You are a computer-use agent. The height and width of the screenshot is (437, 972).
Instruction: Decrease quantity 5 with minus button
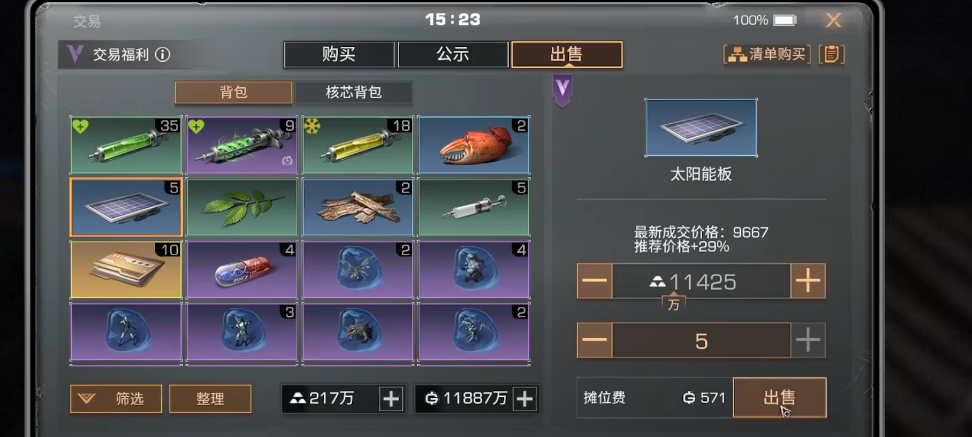[x=594, y=340]
